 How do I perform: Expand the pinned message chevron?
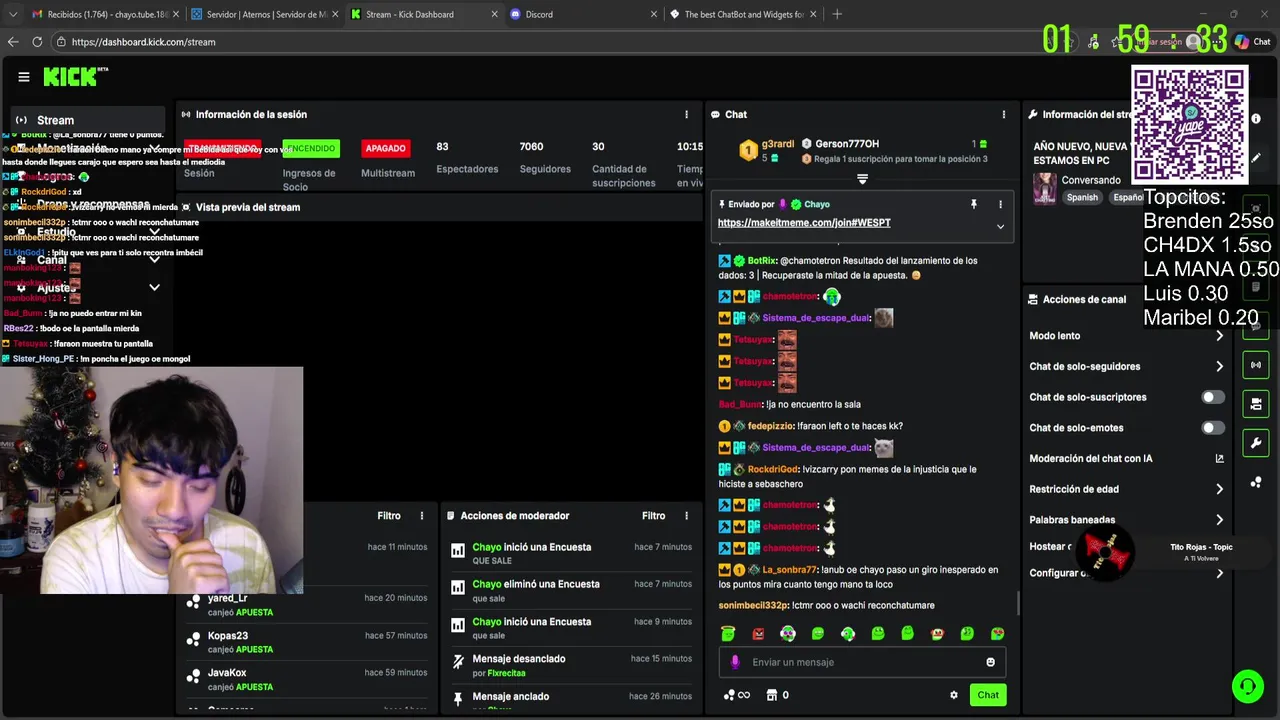1000,226
